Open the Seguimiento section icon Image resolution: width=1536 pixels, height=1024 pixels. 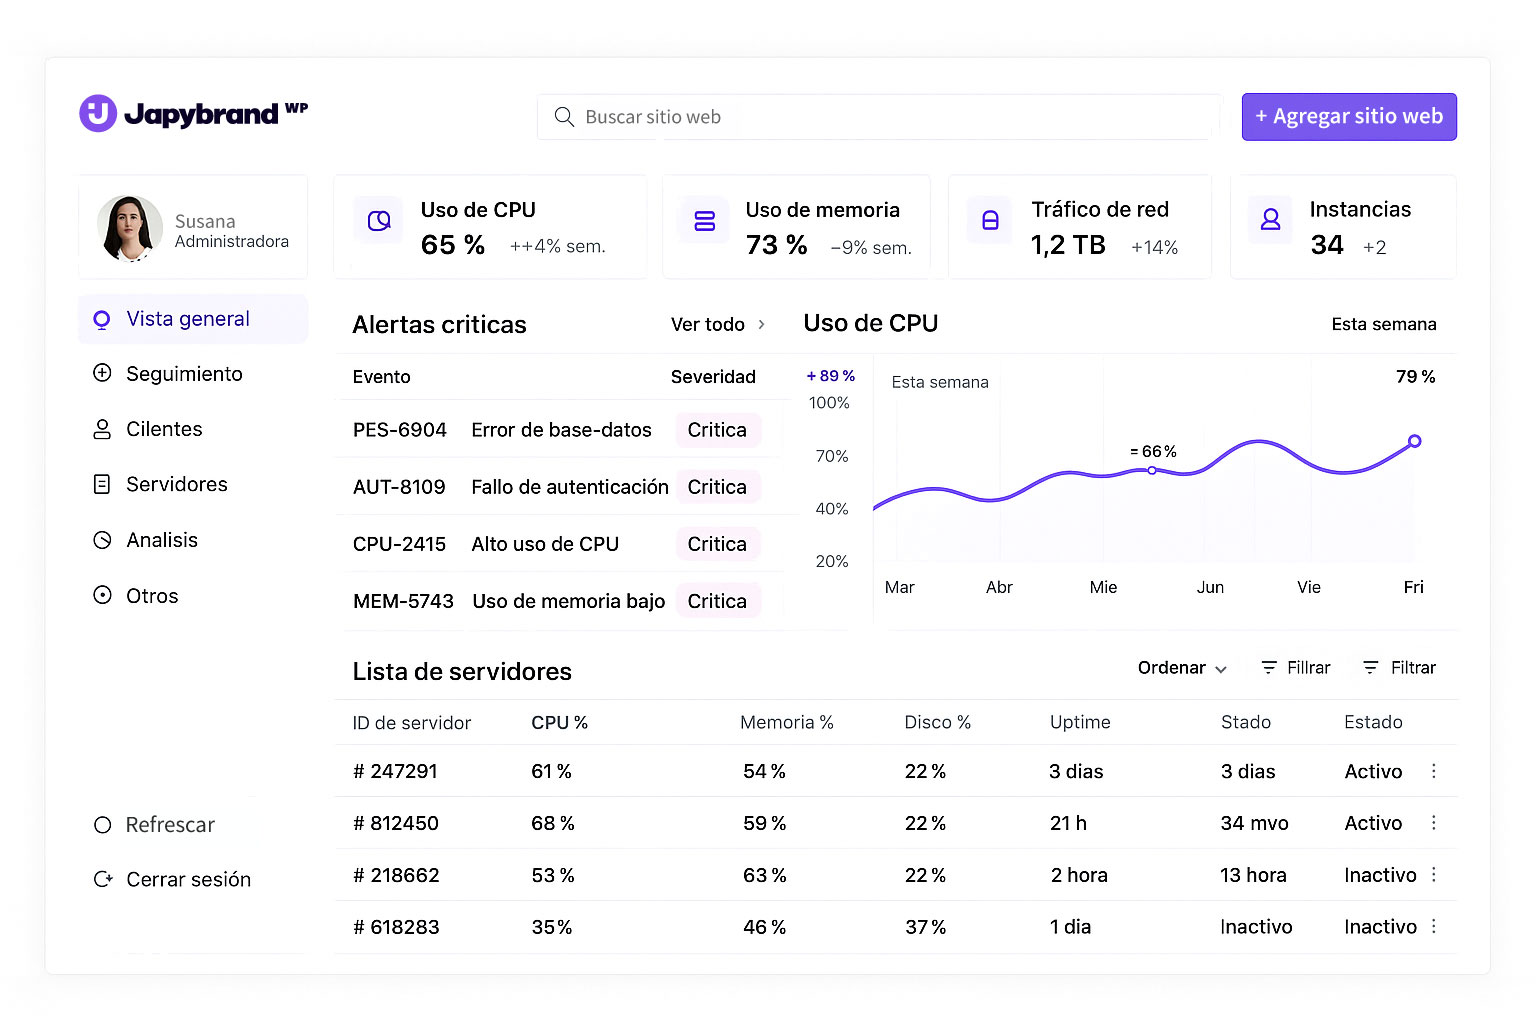tap(102, 373)
